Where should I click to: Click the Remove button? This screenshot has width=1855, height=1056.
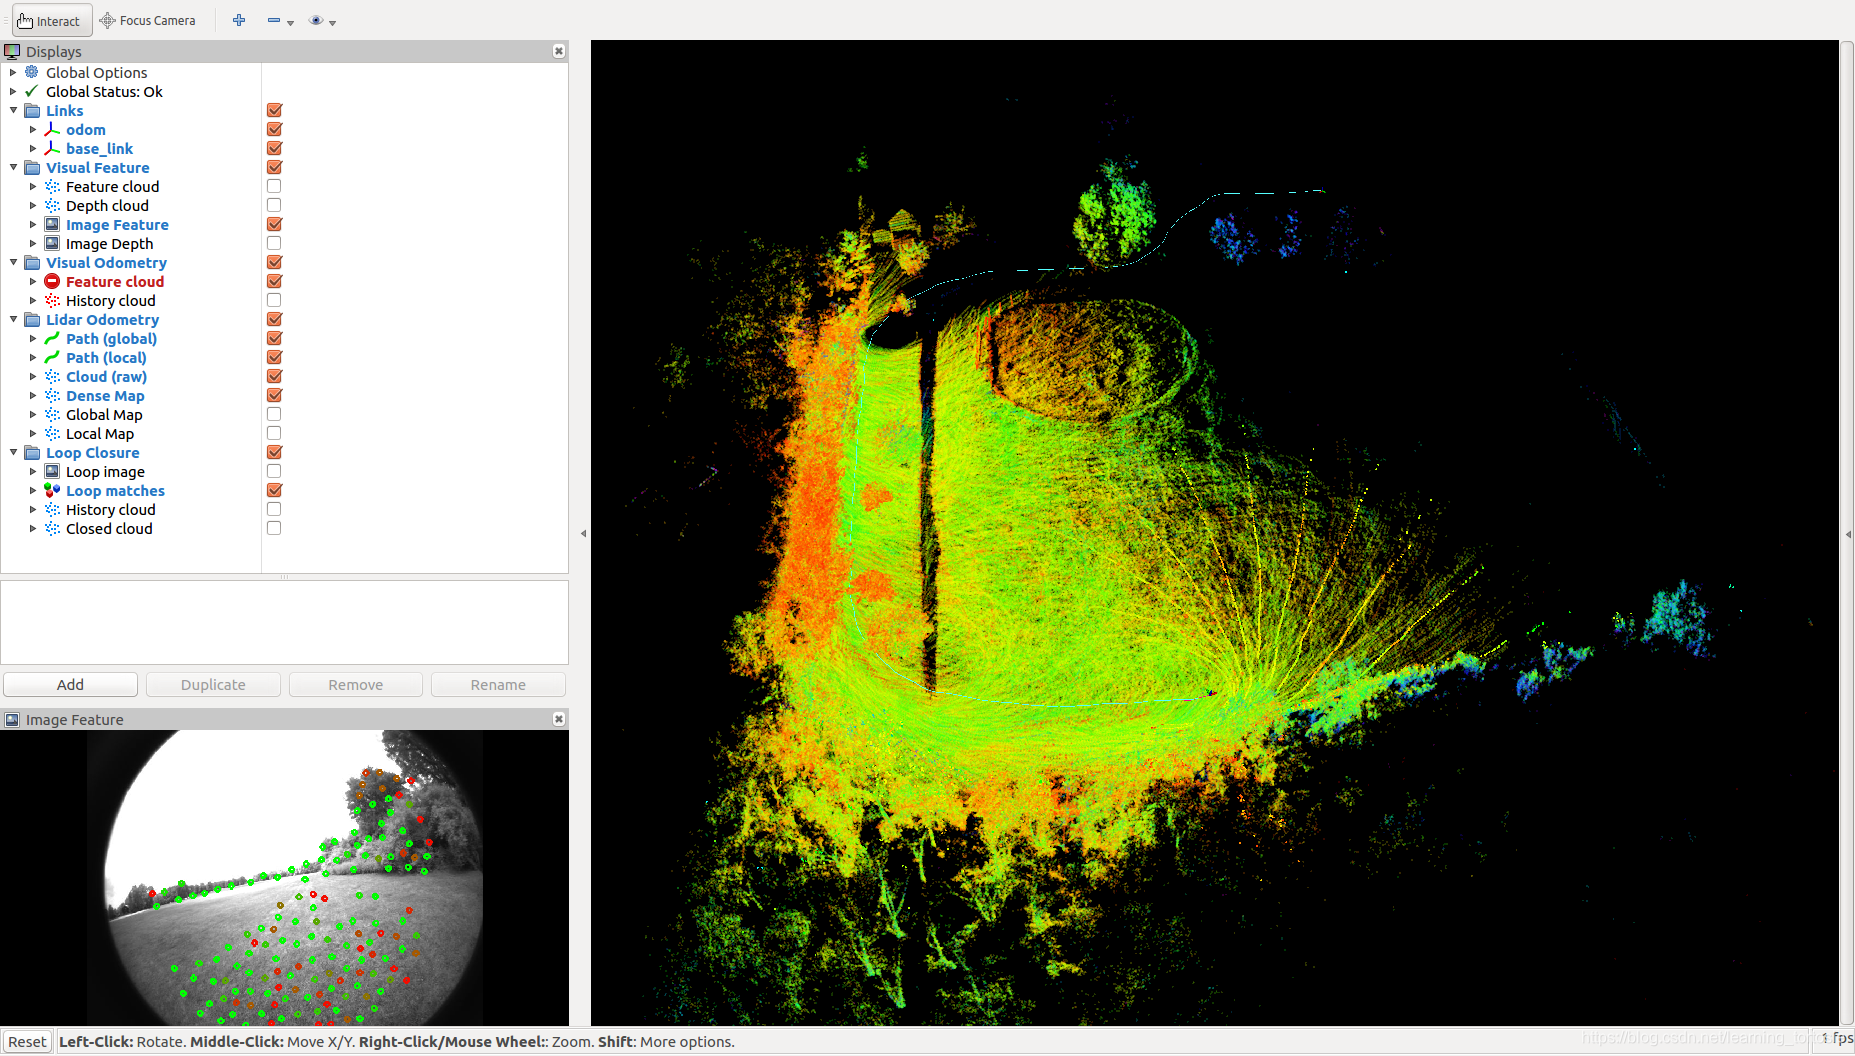coord(356,684)
